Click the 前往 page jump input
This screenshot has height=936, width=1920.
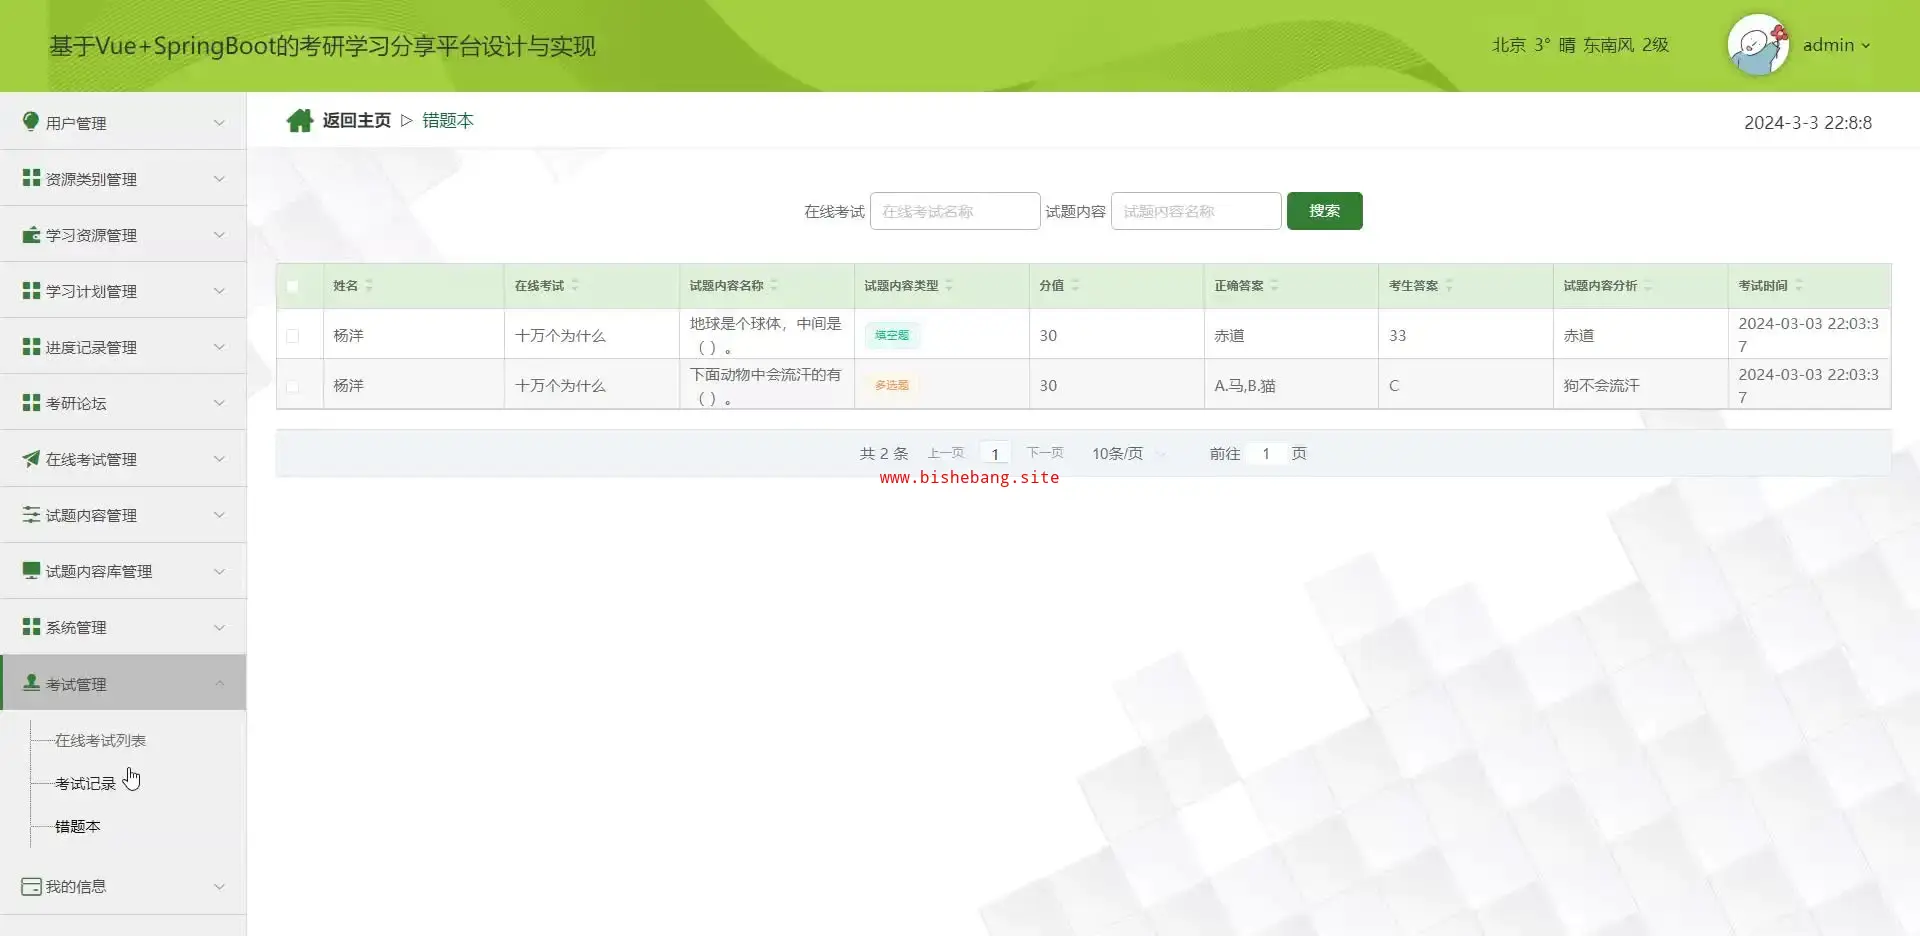(x=1266, y=454)
